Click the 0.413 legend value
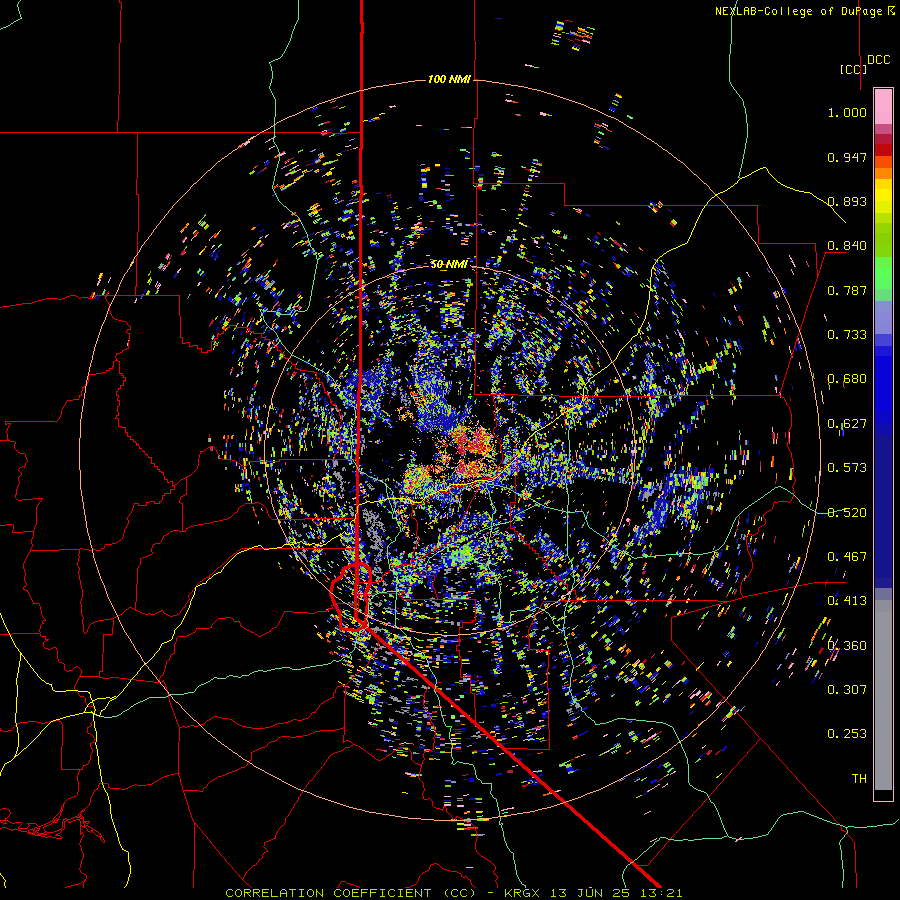 (x=847, y=601)
